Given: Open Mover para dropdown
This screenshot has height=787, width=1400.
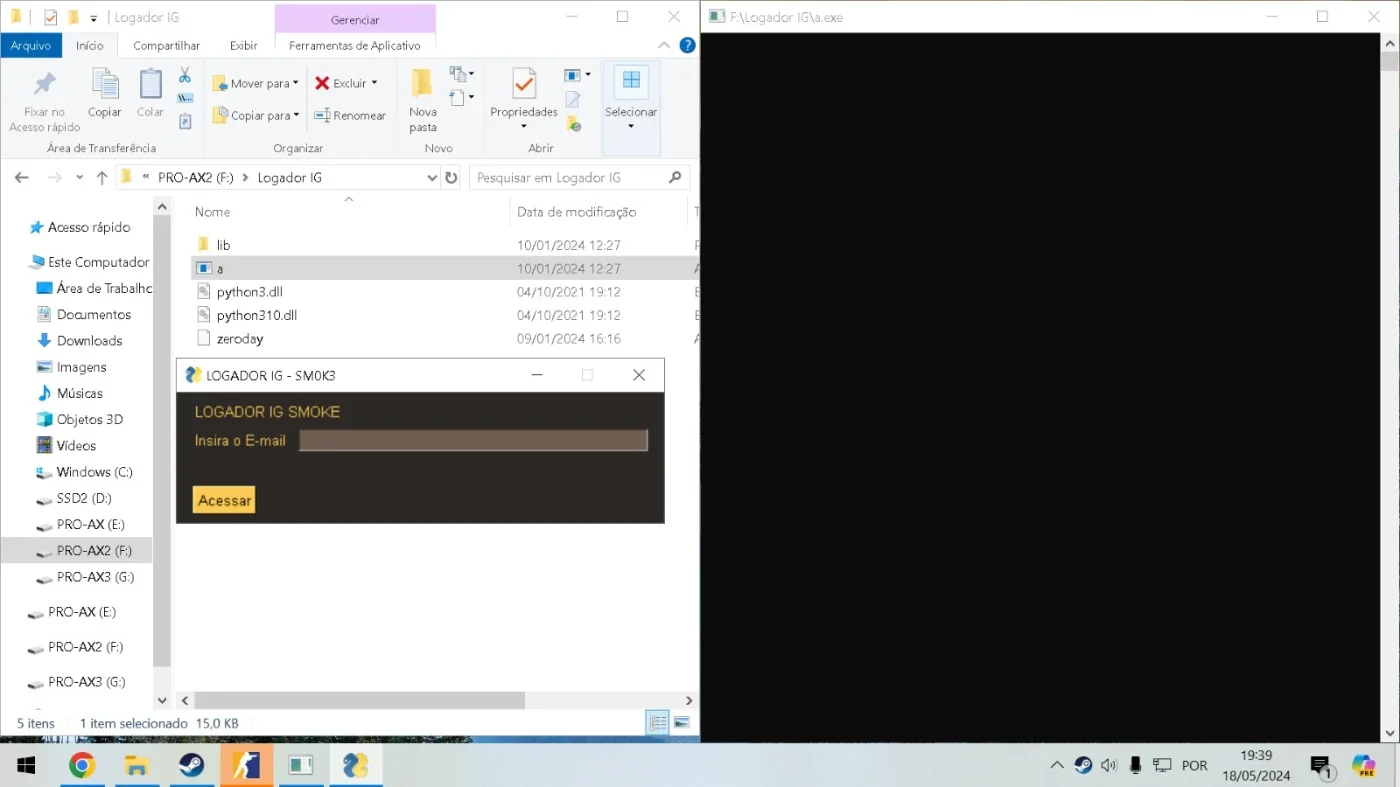Looking at the screenshot, I should tap(256, 84).
